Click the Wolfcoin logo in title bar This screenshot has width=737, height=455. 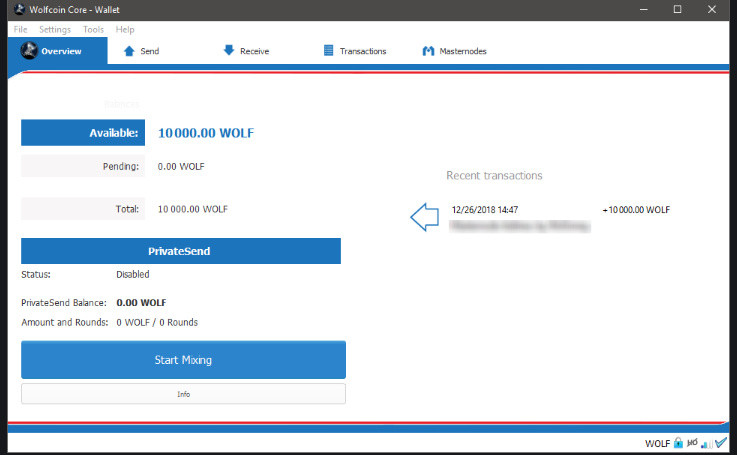[x=19, y=9]
